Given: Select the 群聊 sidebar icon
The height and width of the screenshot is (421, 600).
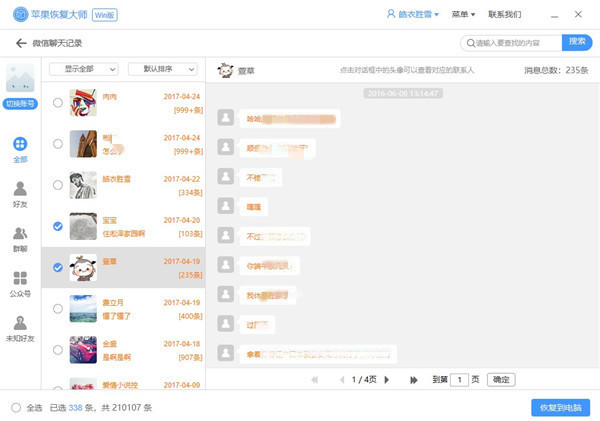Looking at the screenshot, I should [20, 233].
